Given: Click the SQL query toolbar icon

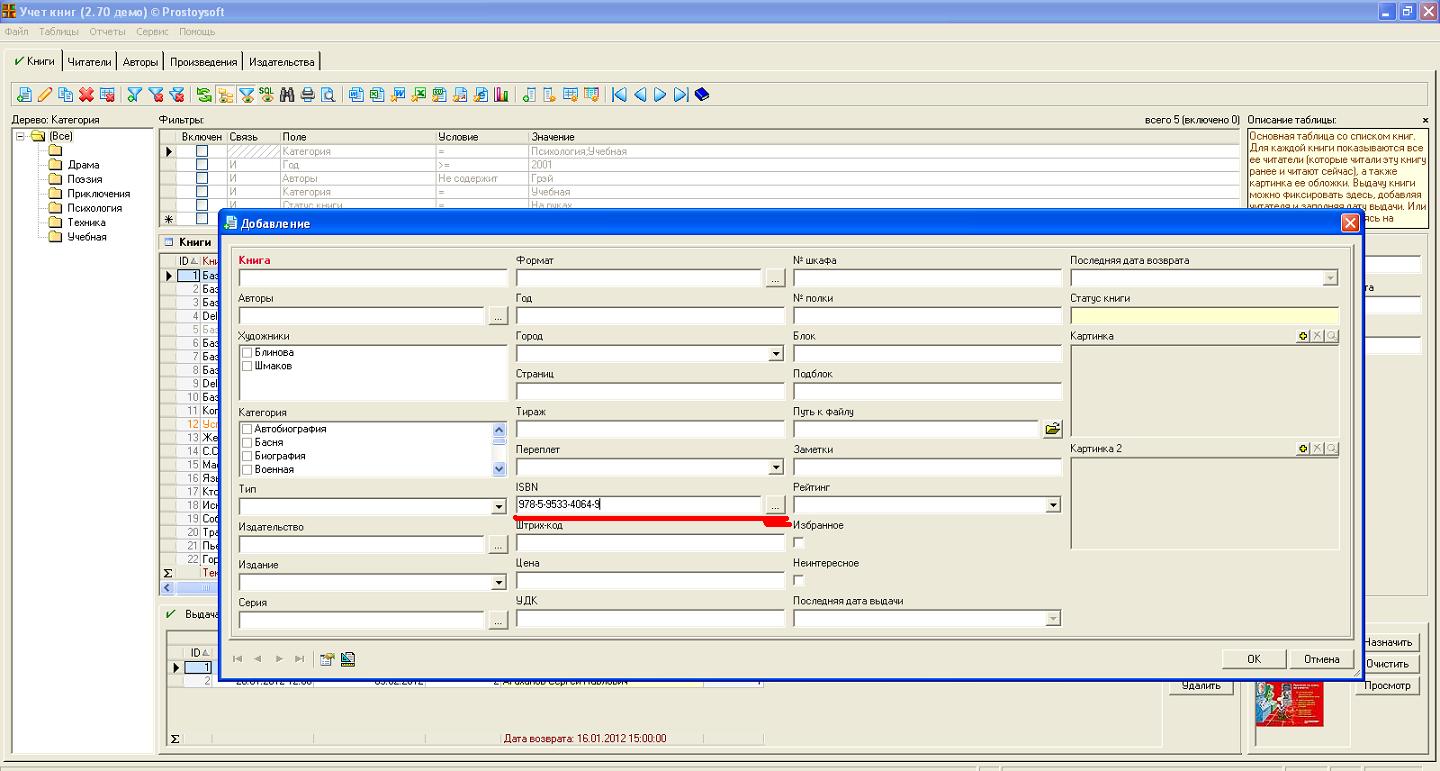Looking at the screenshot, I should pyautogui.click(x=266, y=95).
